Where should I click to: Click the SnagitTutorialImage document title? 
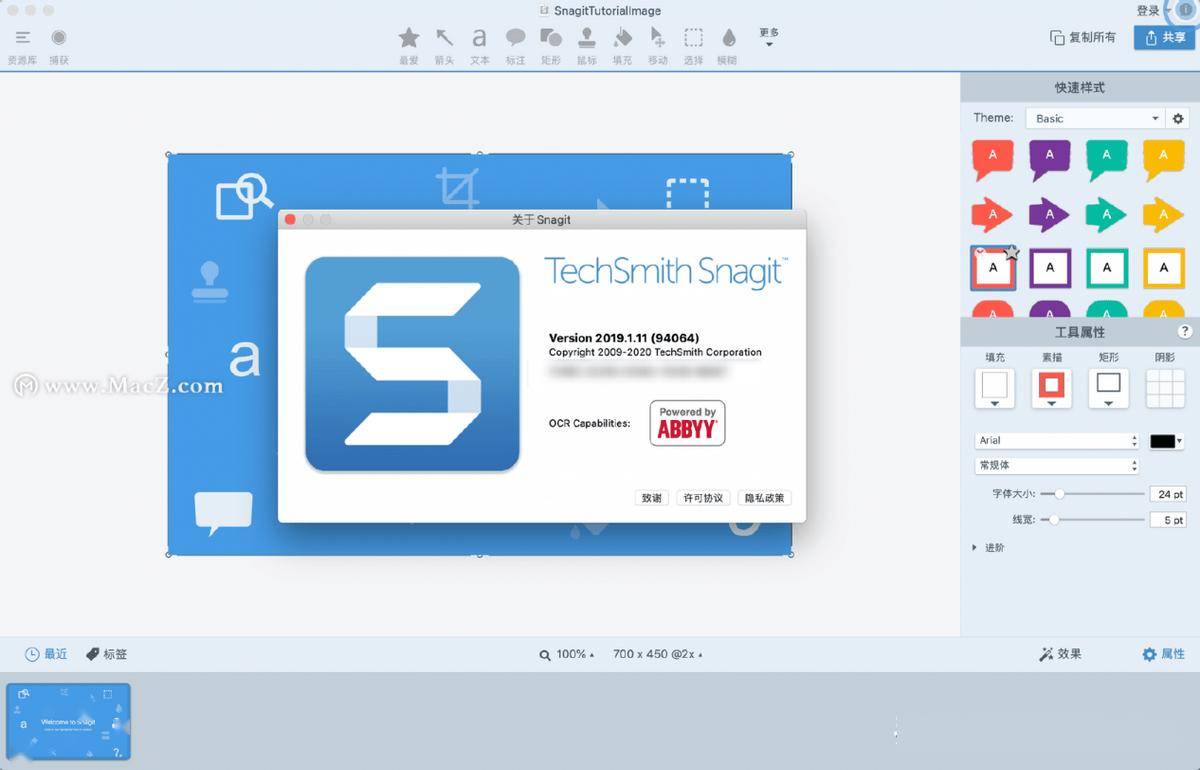(x=607, y=11)
